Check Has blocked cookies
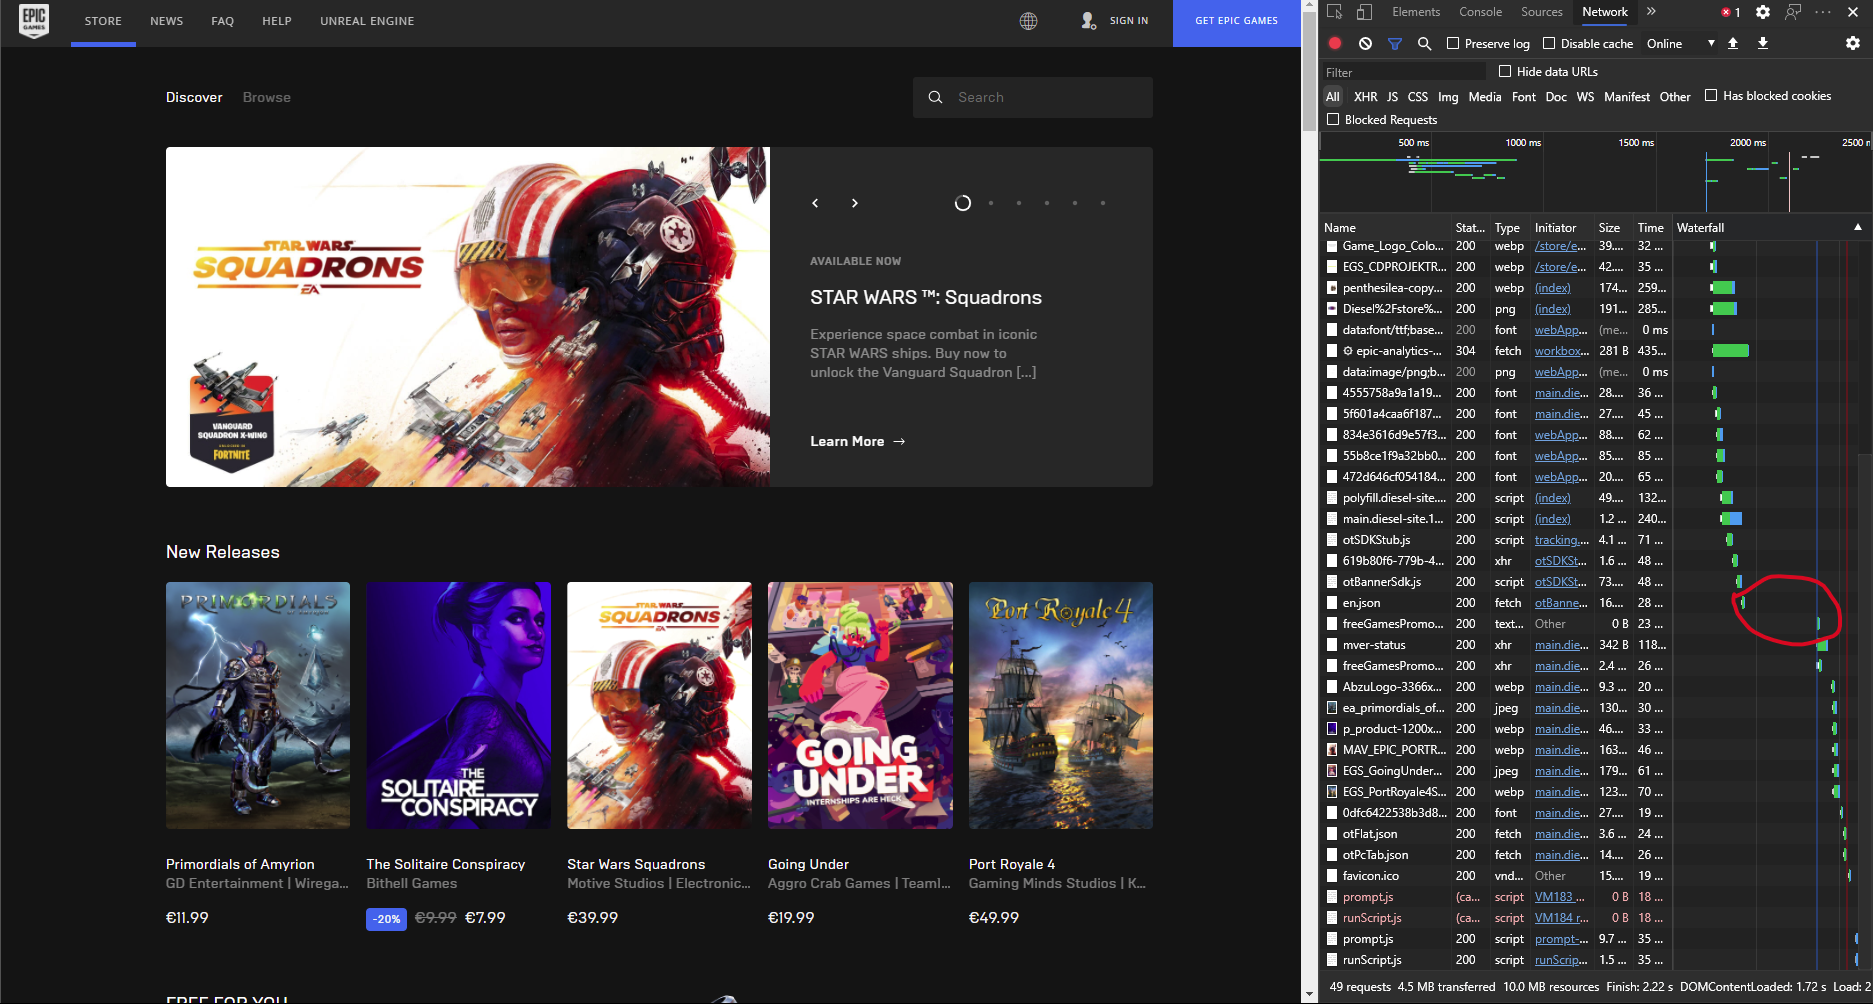 coord(1711,95)
